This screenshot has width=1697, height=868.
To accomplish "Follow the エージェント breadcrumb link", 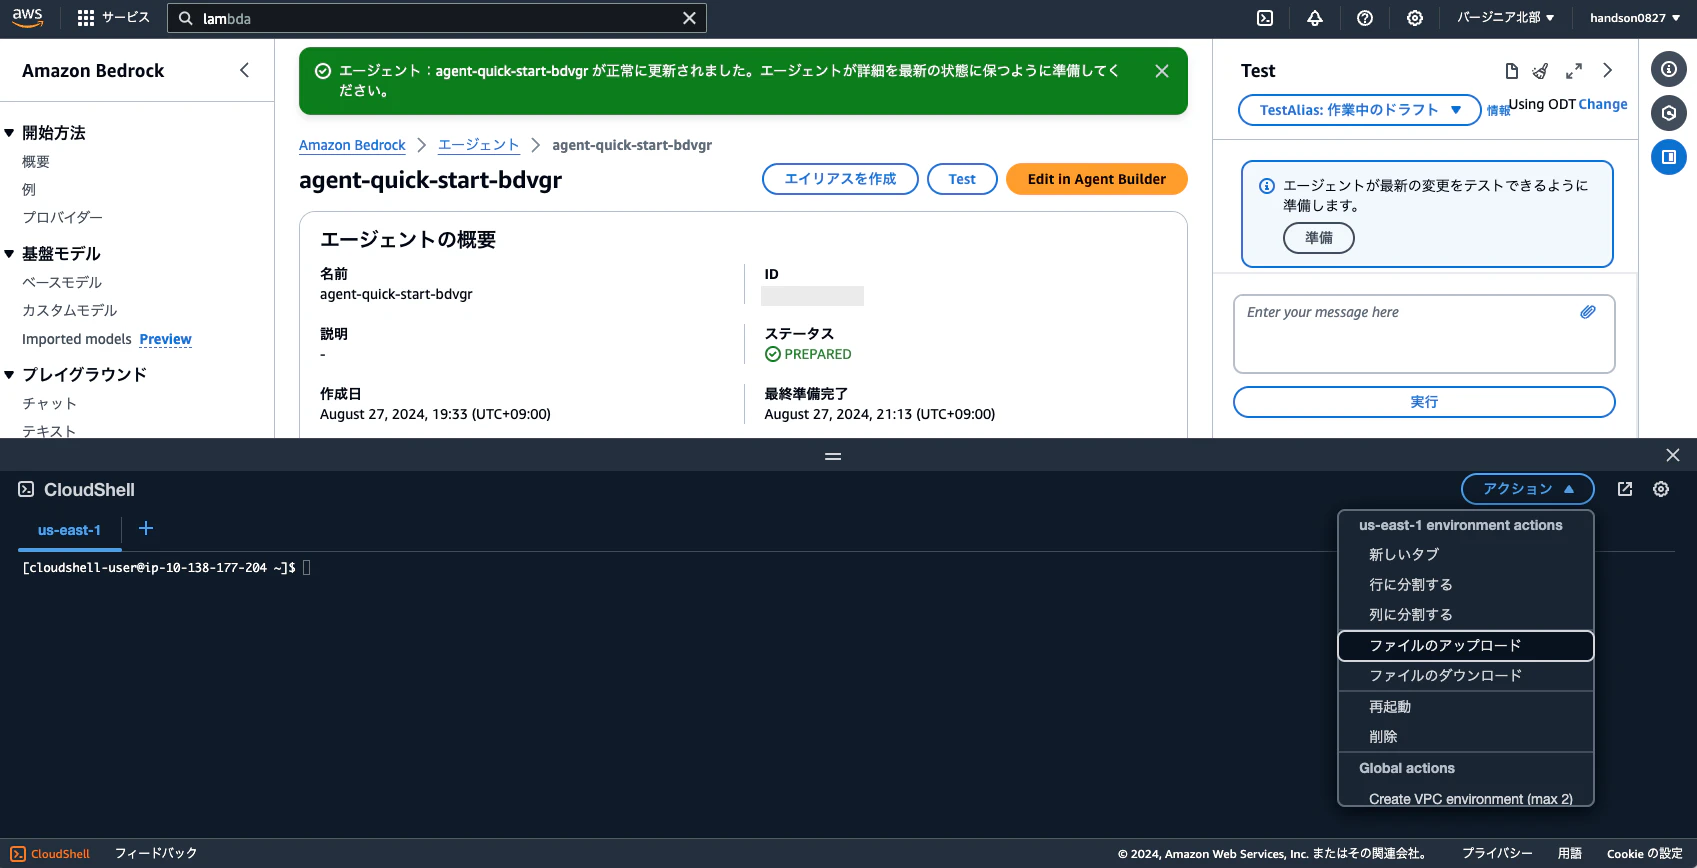I will (x=479, y=145).
